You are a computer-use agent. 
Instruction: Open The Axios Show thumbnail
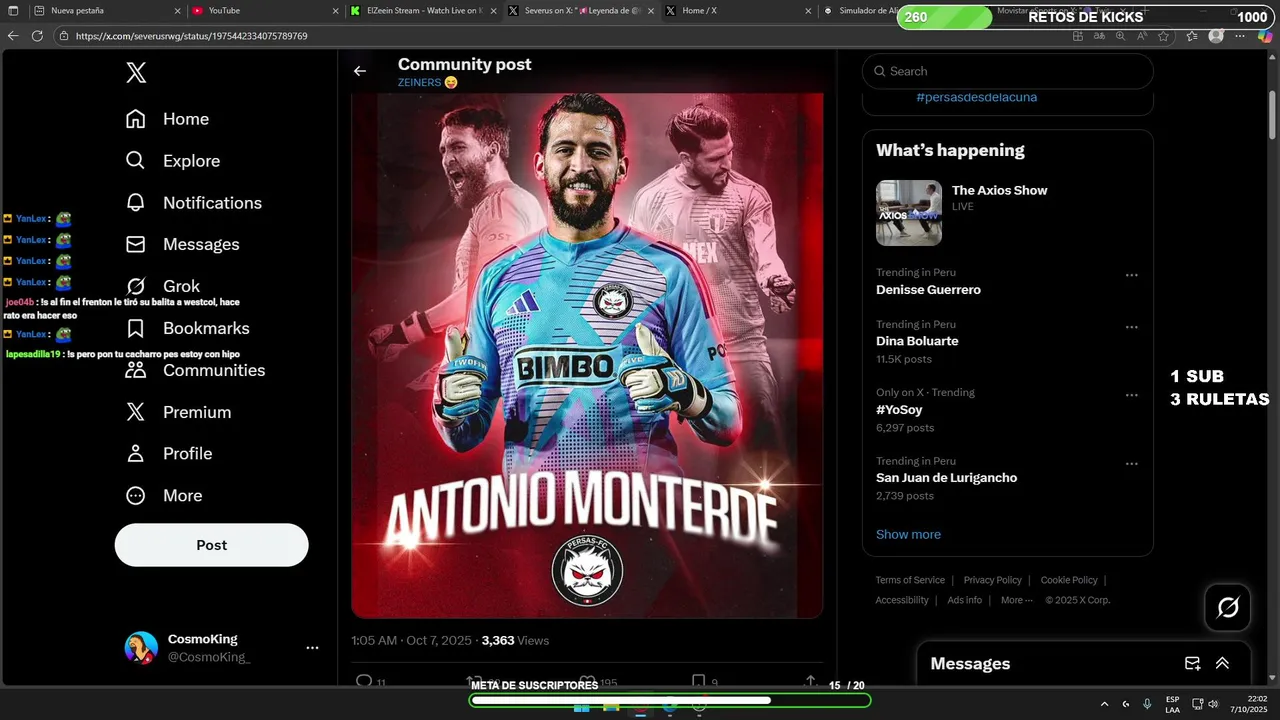(x=909, y=213)
